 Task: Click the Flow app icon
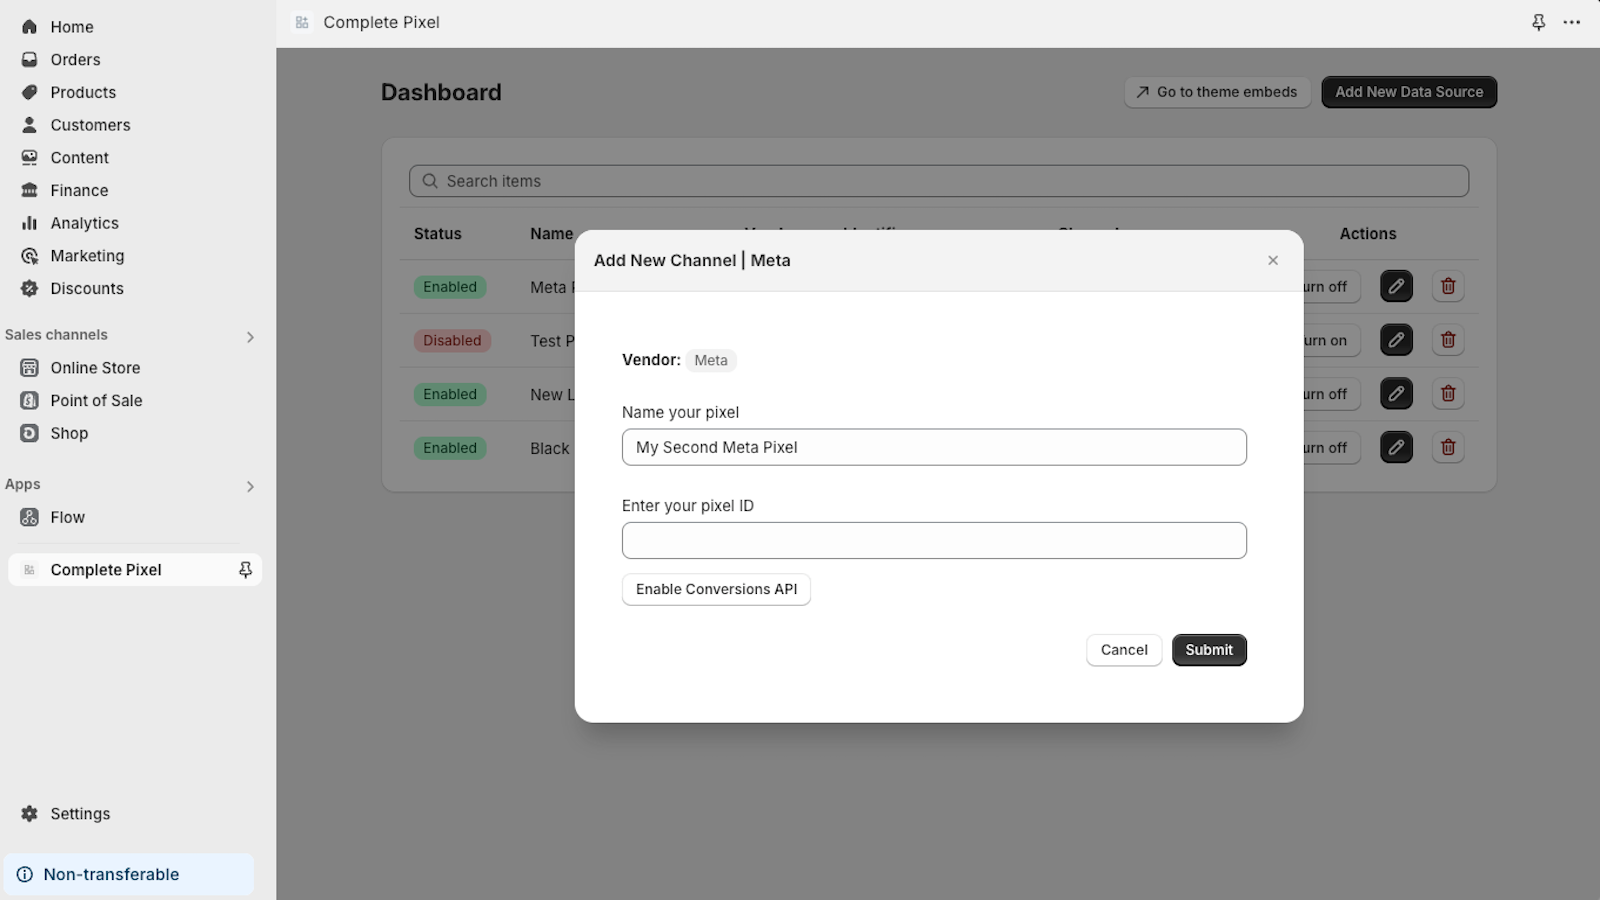29,517
